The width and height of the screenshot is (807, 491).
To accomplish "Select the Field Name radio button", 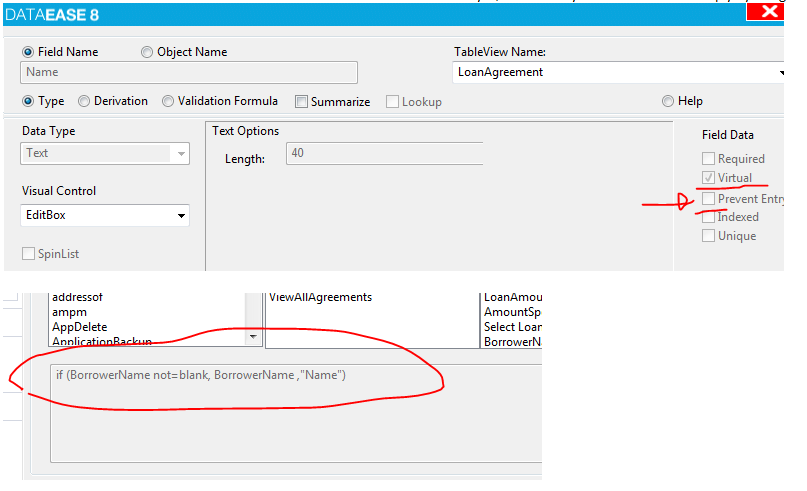I will pos(28,52).
